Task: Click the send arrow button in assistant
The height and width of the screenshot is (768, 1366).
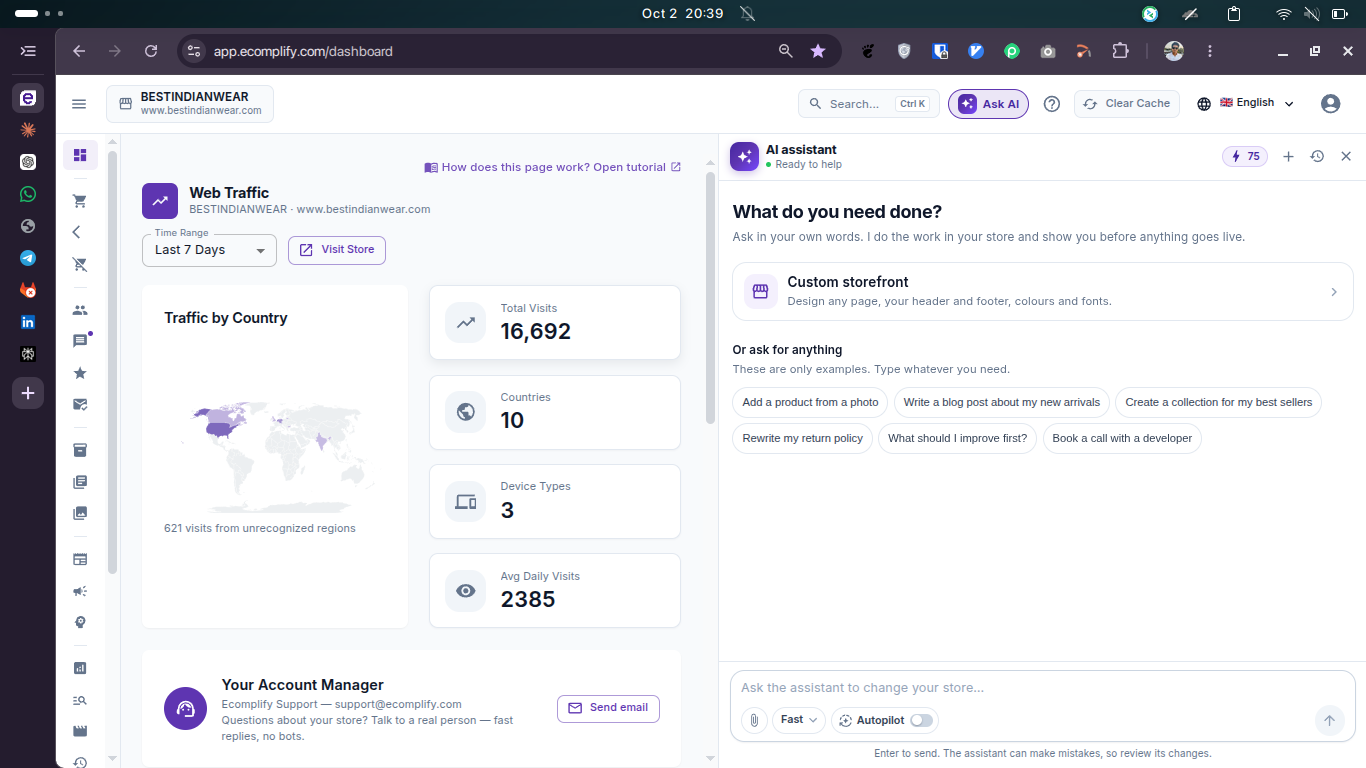Action: pyautogui.click(x=1329, y=720)
